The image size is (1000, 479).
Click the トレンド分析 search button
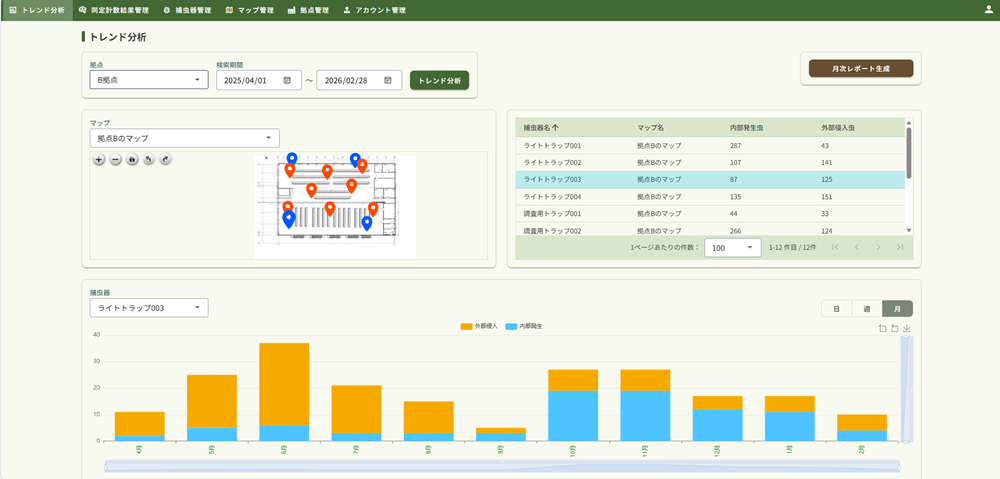tap(439, 80)
